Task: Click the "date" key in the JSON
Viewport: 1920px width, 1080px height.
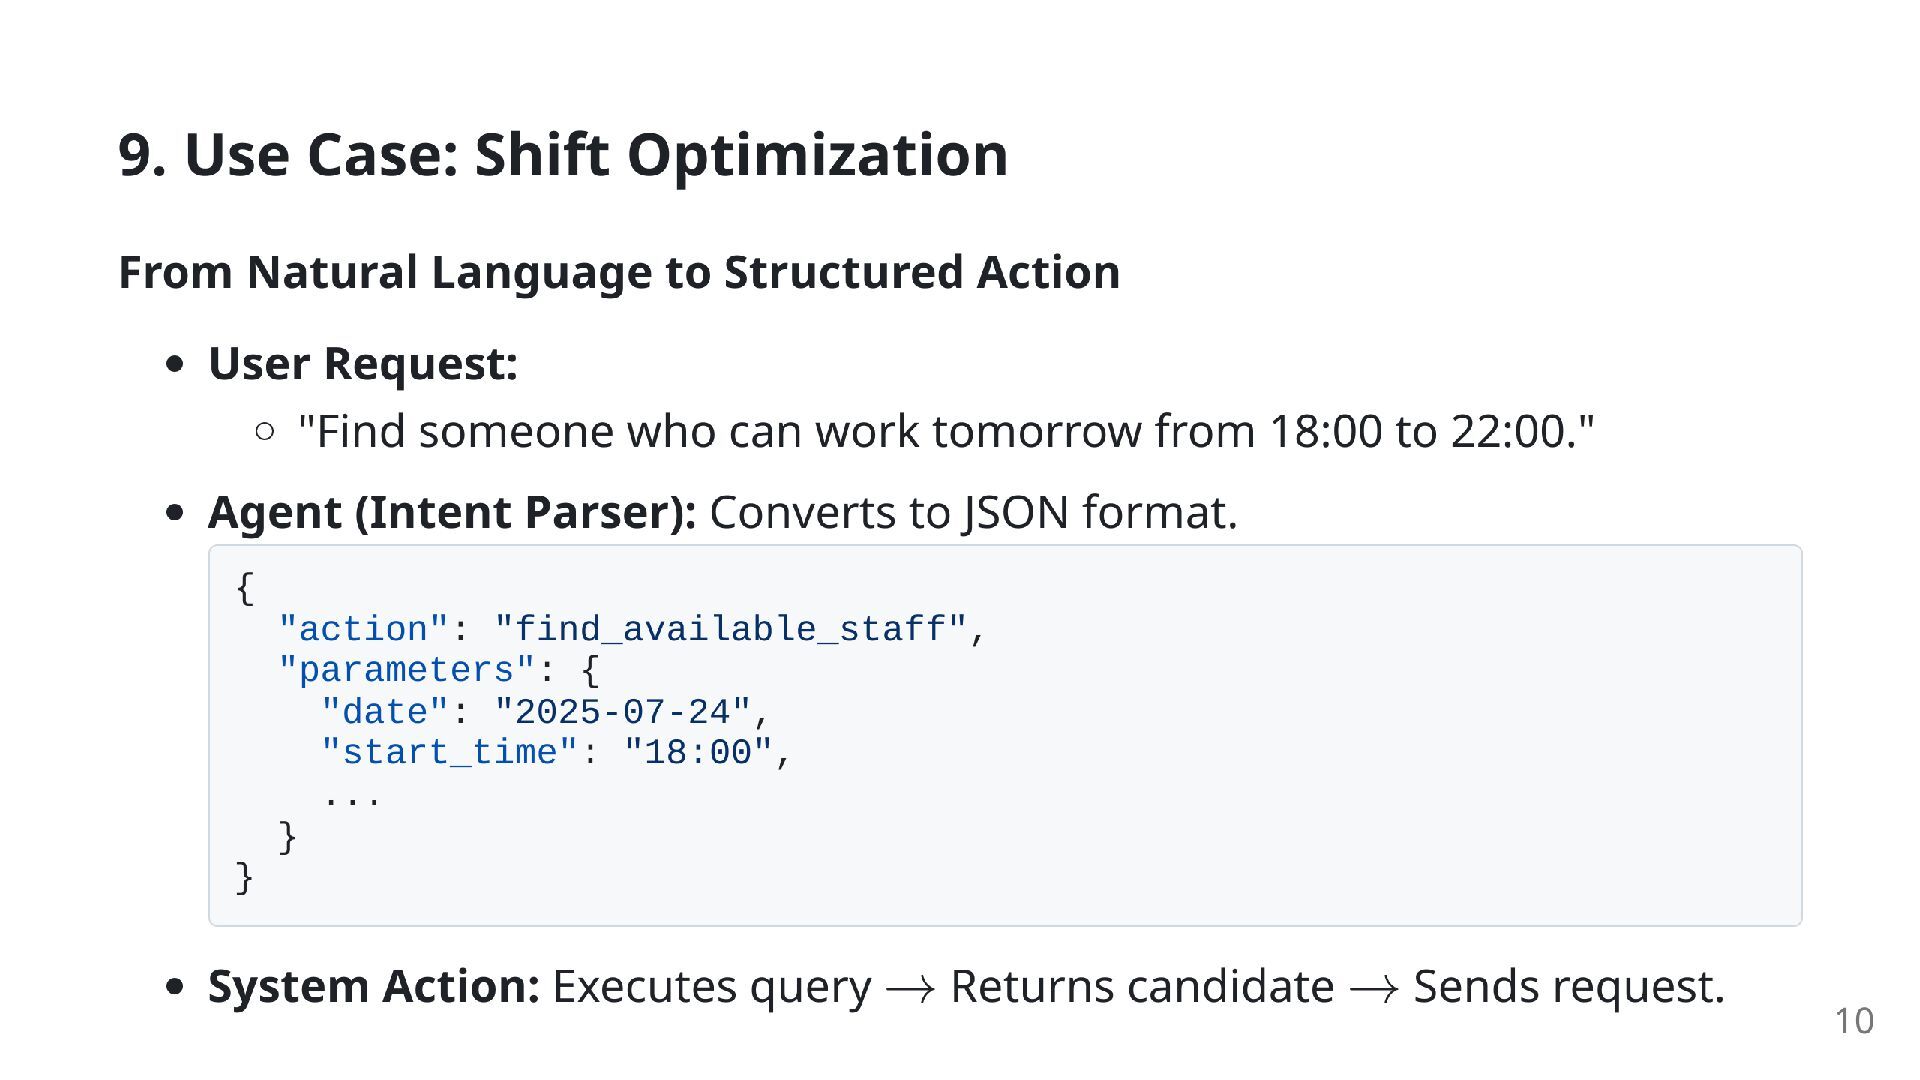Action: (x=384, y=713)
